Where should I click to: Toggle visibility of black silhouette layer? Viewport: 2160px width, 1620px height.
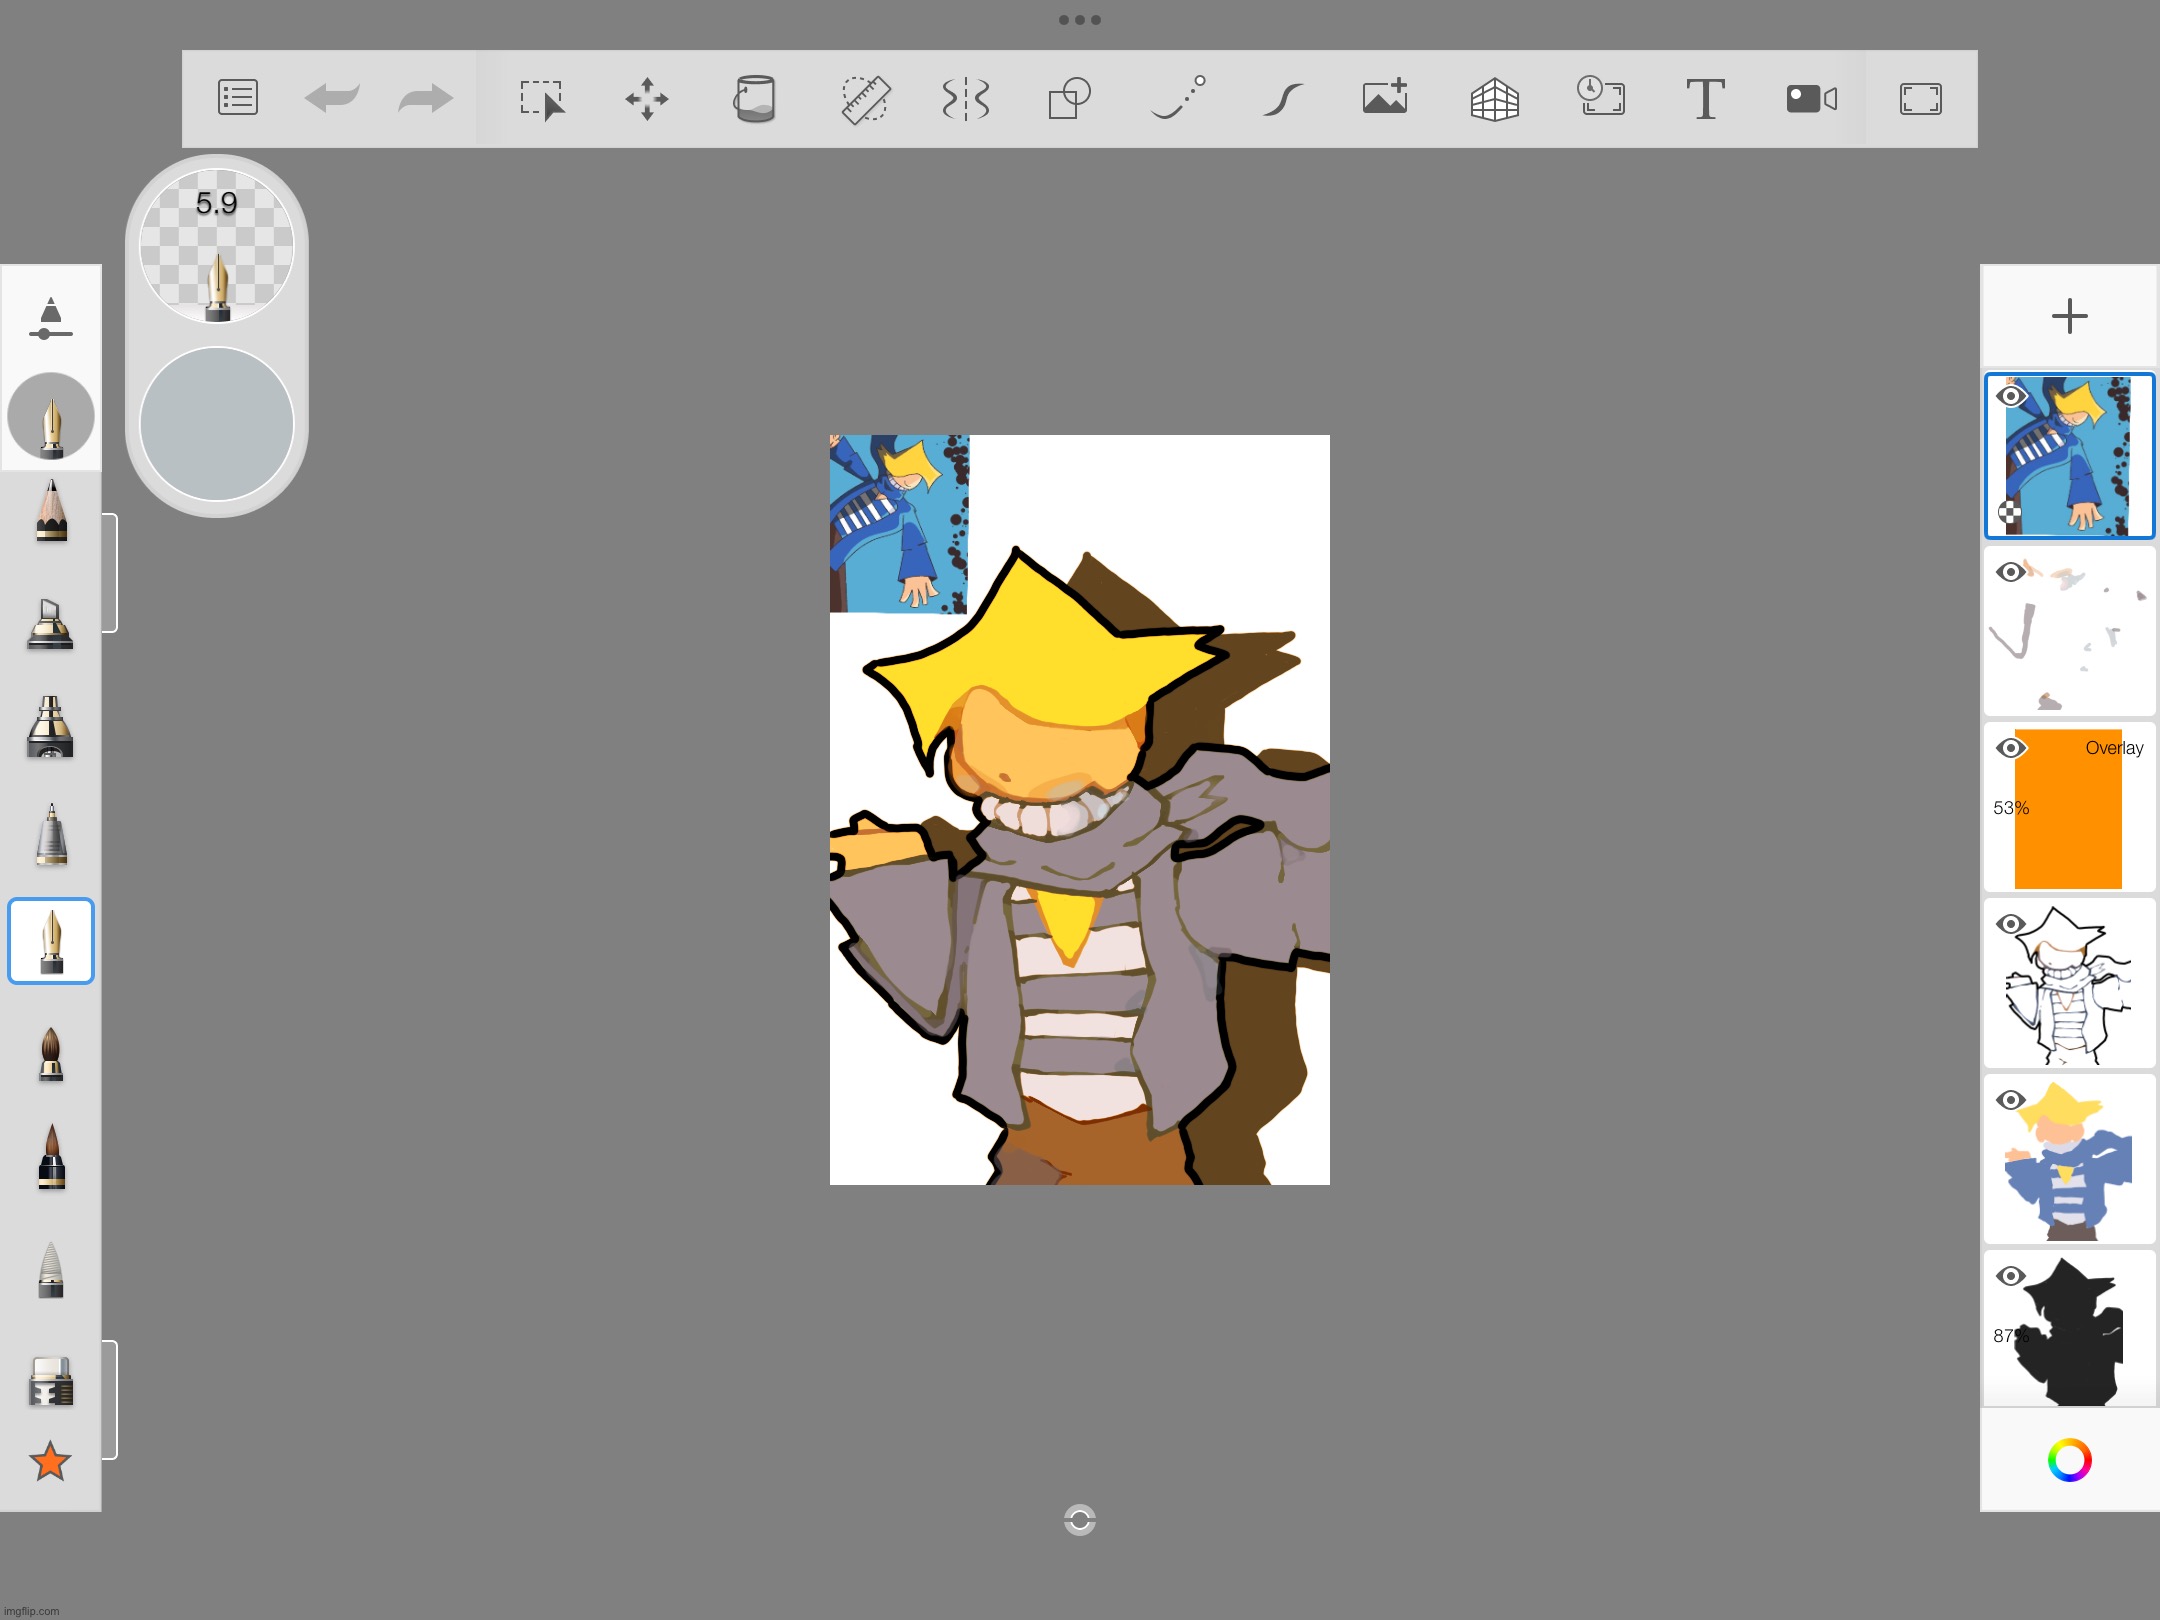coord(2010,1276)
